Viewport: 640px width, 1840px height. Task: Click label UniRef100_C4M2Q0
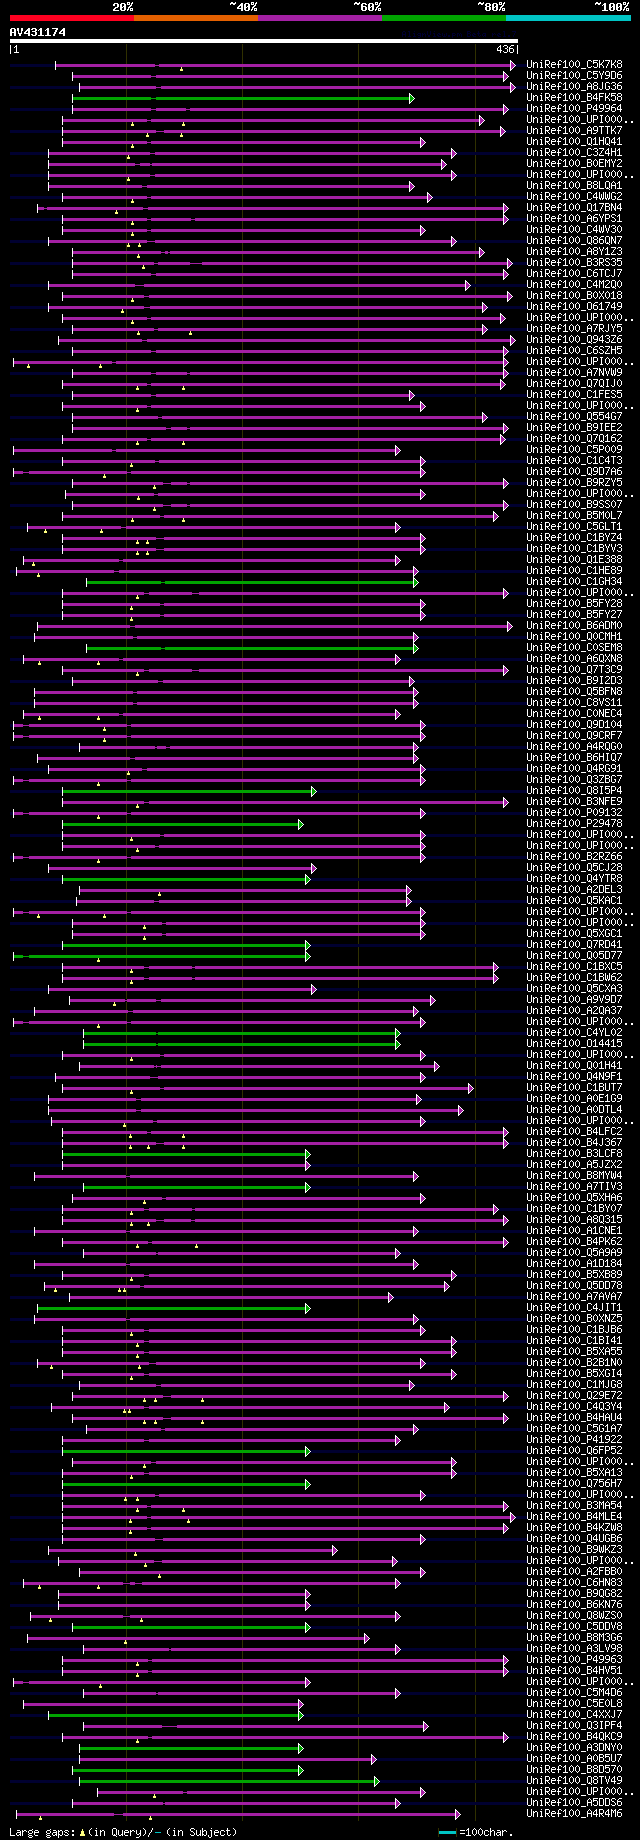tap(574, 284)
